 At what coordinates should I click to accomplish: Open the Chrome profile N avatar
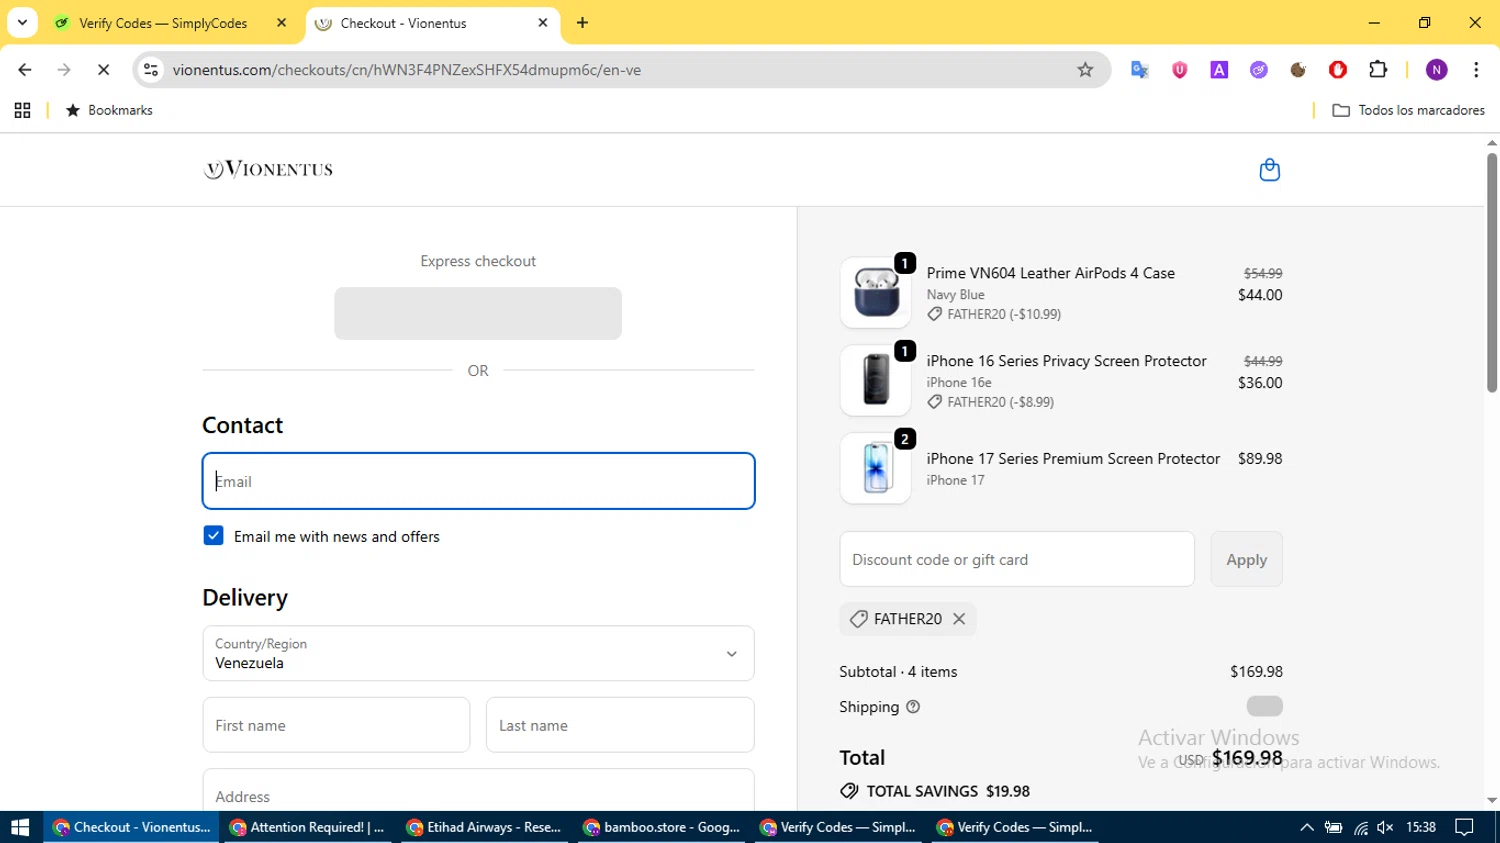(1437, 70)
